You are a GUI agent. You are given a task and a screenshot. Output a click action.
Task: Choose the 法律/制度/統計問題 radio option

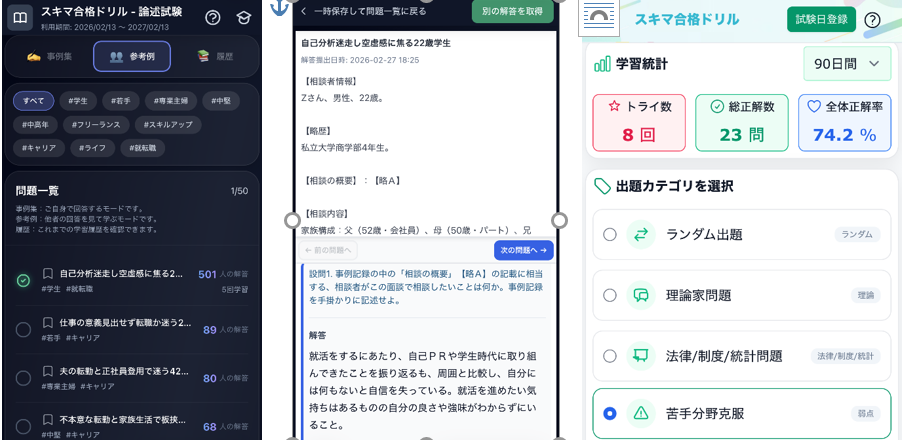610,356
